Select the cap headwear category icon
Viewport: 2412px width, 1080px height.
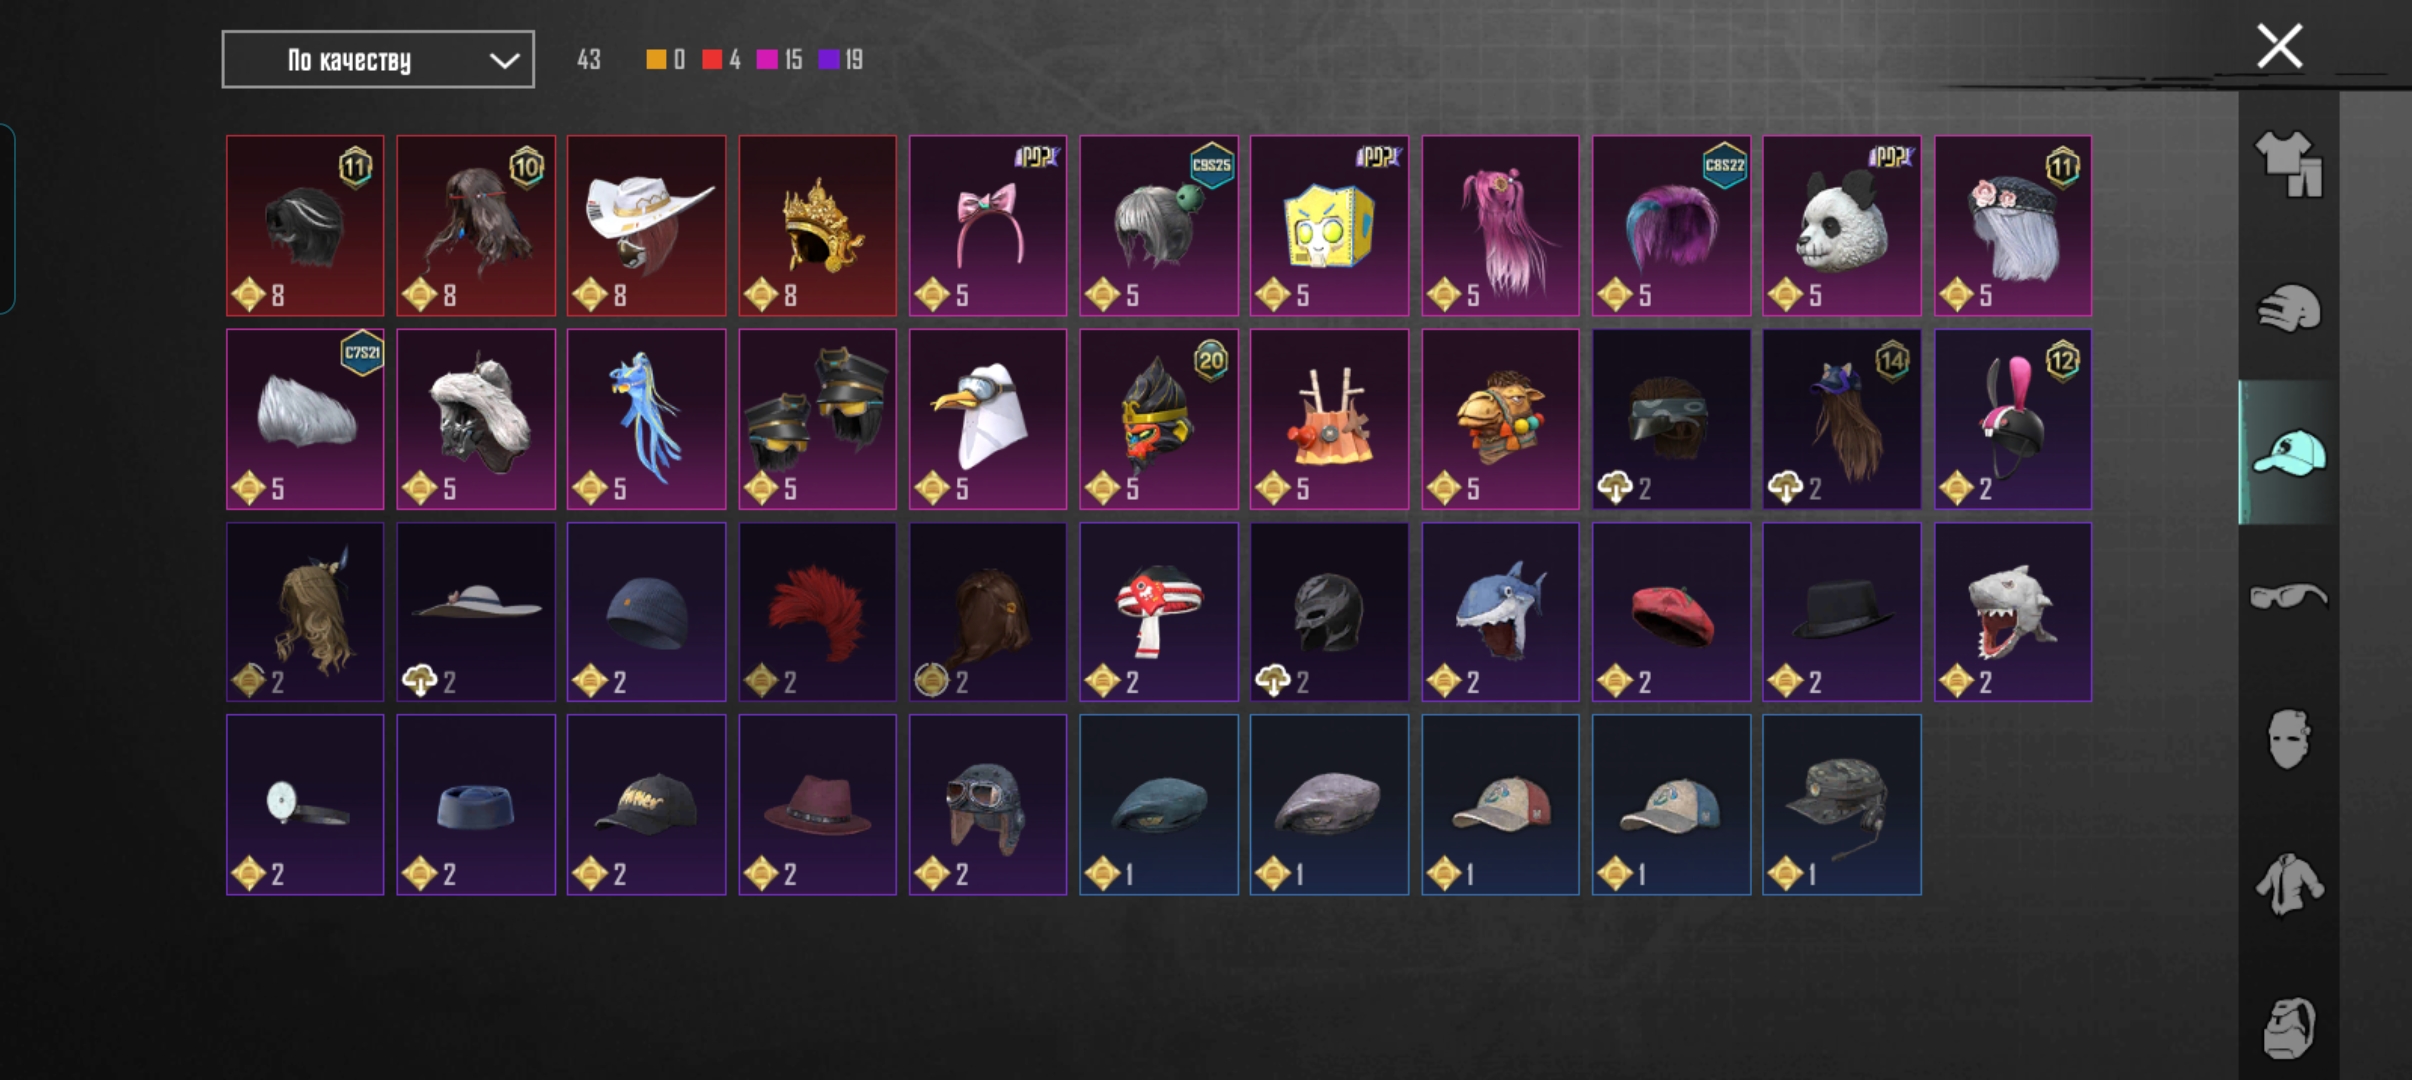(x=2289, y=453)
